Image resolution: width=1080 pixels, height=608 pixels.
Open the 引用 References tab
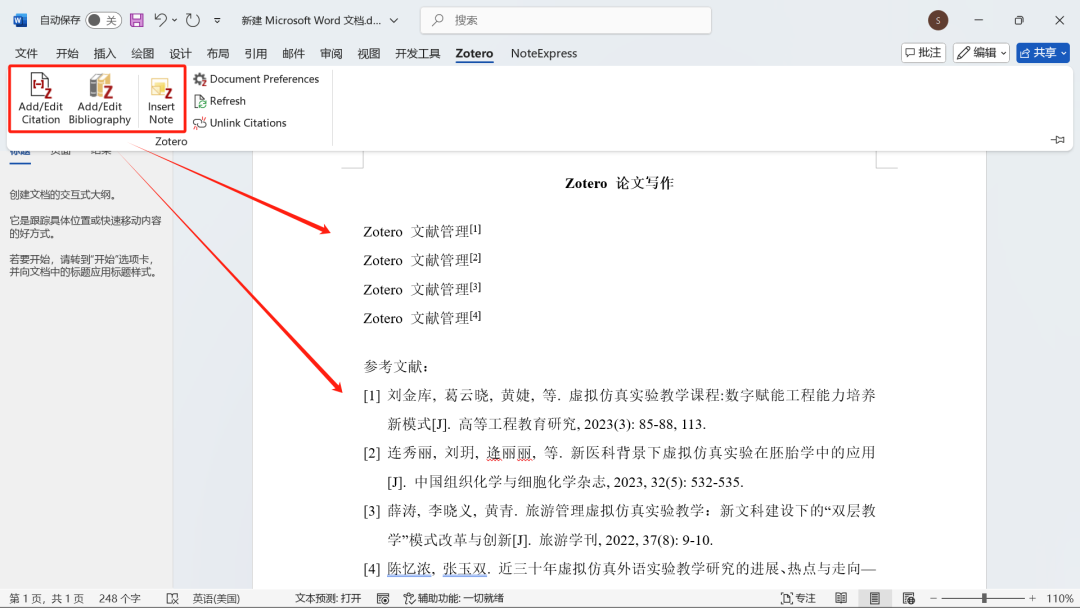pyautogui.click(x=255, y=54)
